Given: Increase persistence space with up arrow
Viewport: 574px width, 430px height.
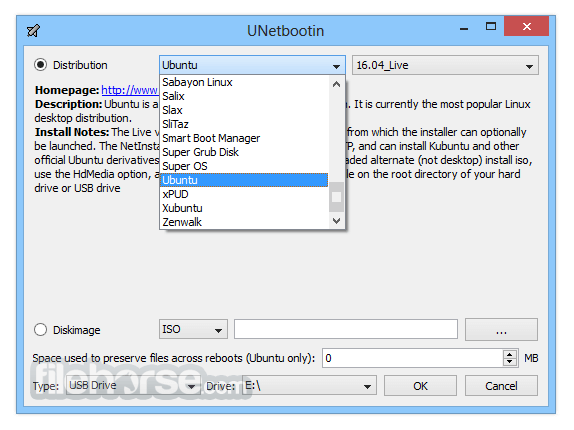Looking at the screenshot, I should (x=510, y=354).
